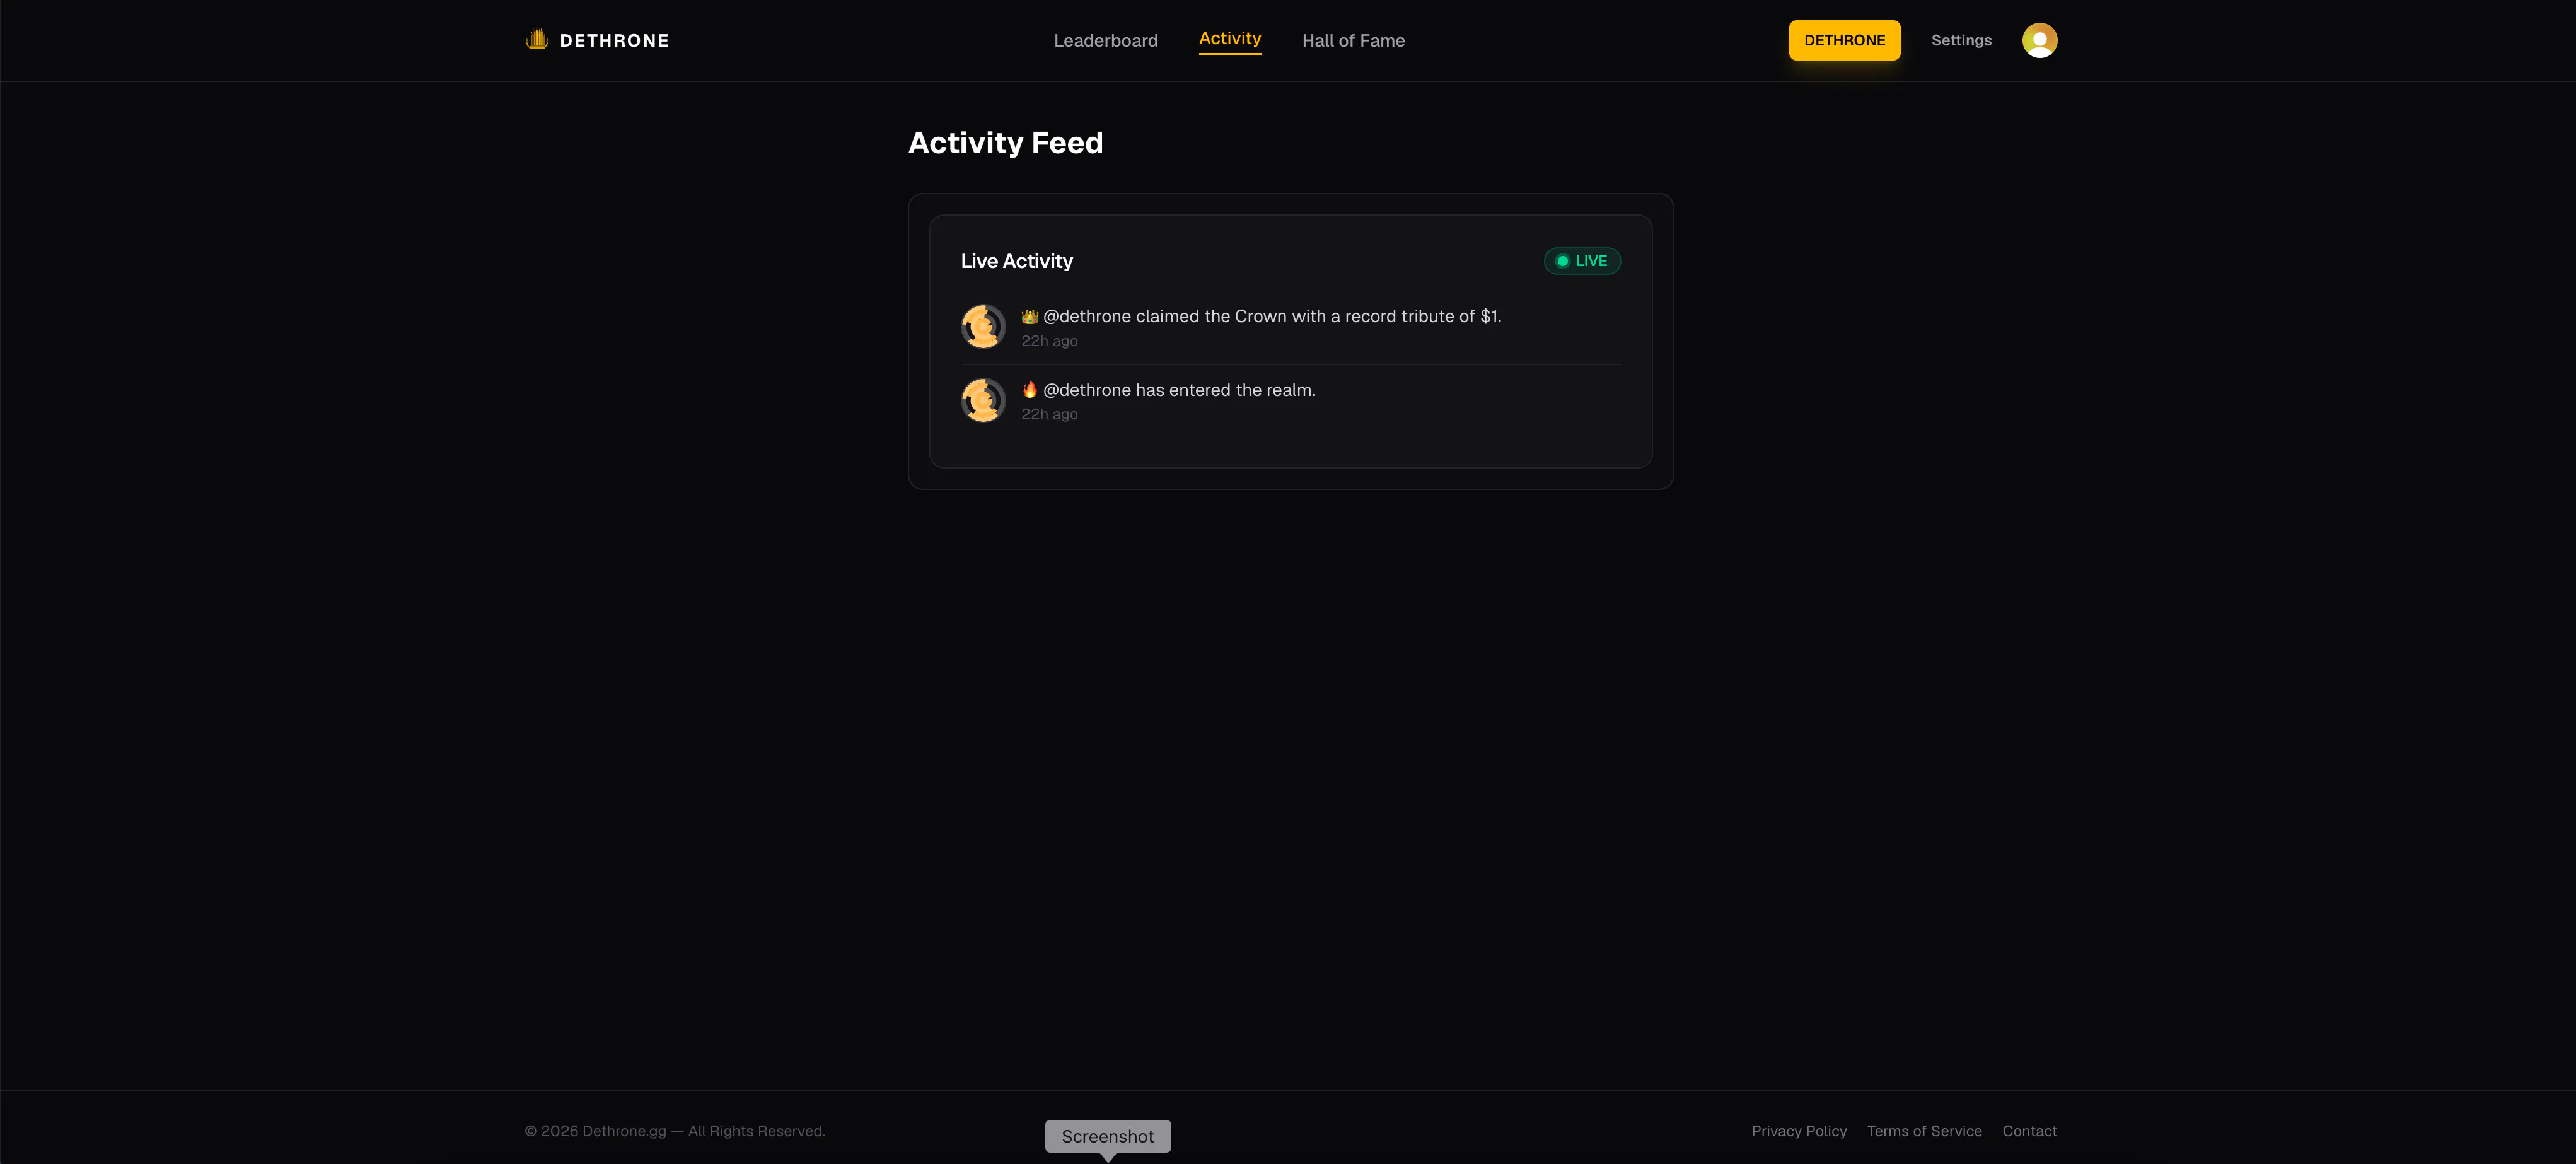The height and width of the screenshot is (1164, 2576).
Task: Open Settings from the top bar
Action: click(x=1961, y=40)
